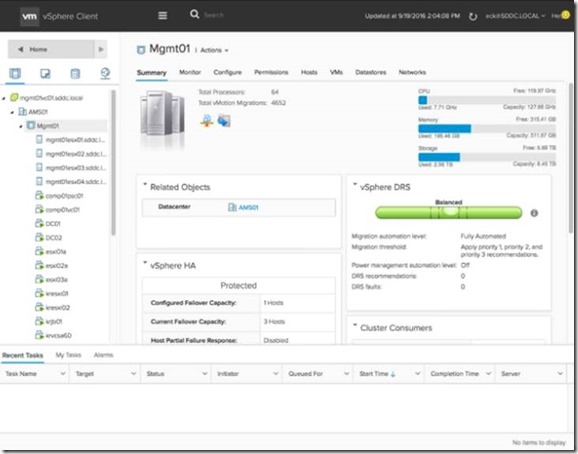Collapse the Related Objects panel
Viewport: 578px width, 454px height.
click(x=145, y=184)
